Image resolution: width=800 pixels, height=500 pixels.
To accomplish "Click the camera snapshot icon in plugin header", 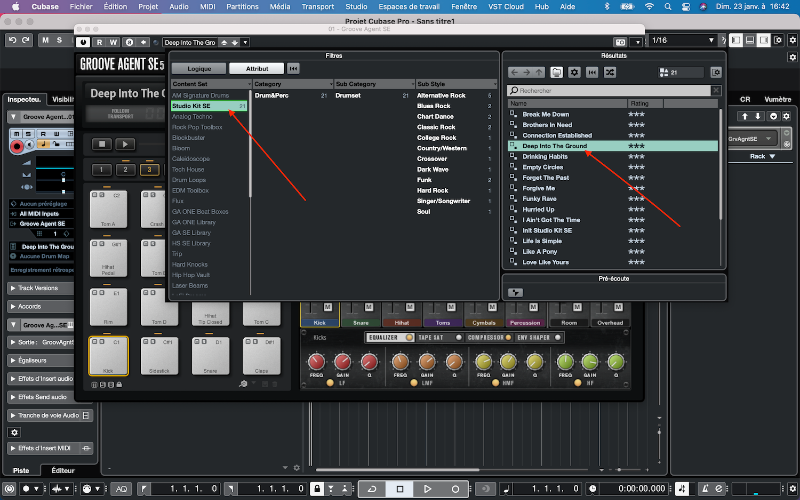I will (x=620, y=42).
